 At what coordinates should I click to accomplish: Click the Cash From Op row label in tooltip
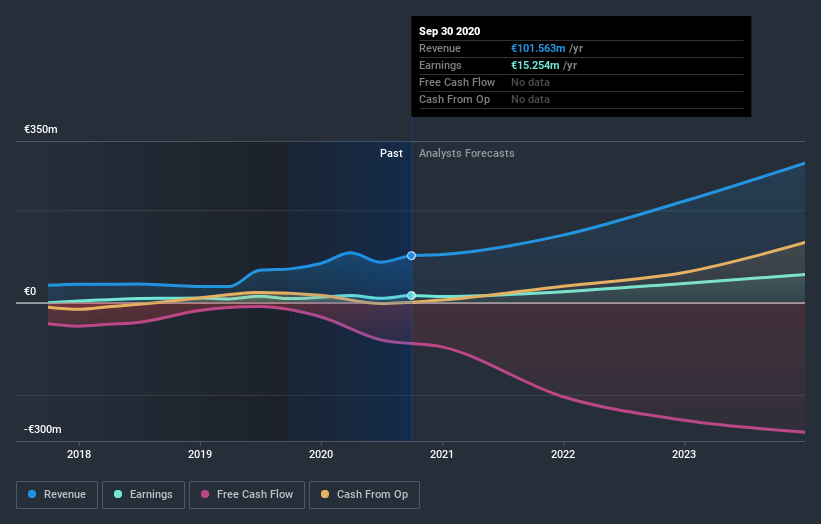tap(454, 99)
